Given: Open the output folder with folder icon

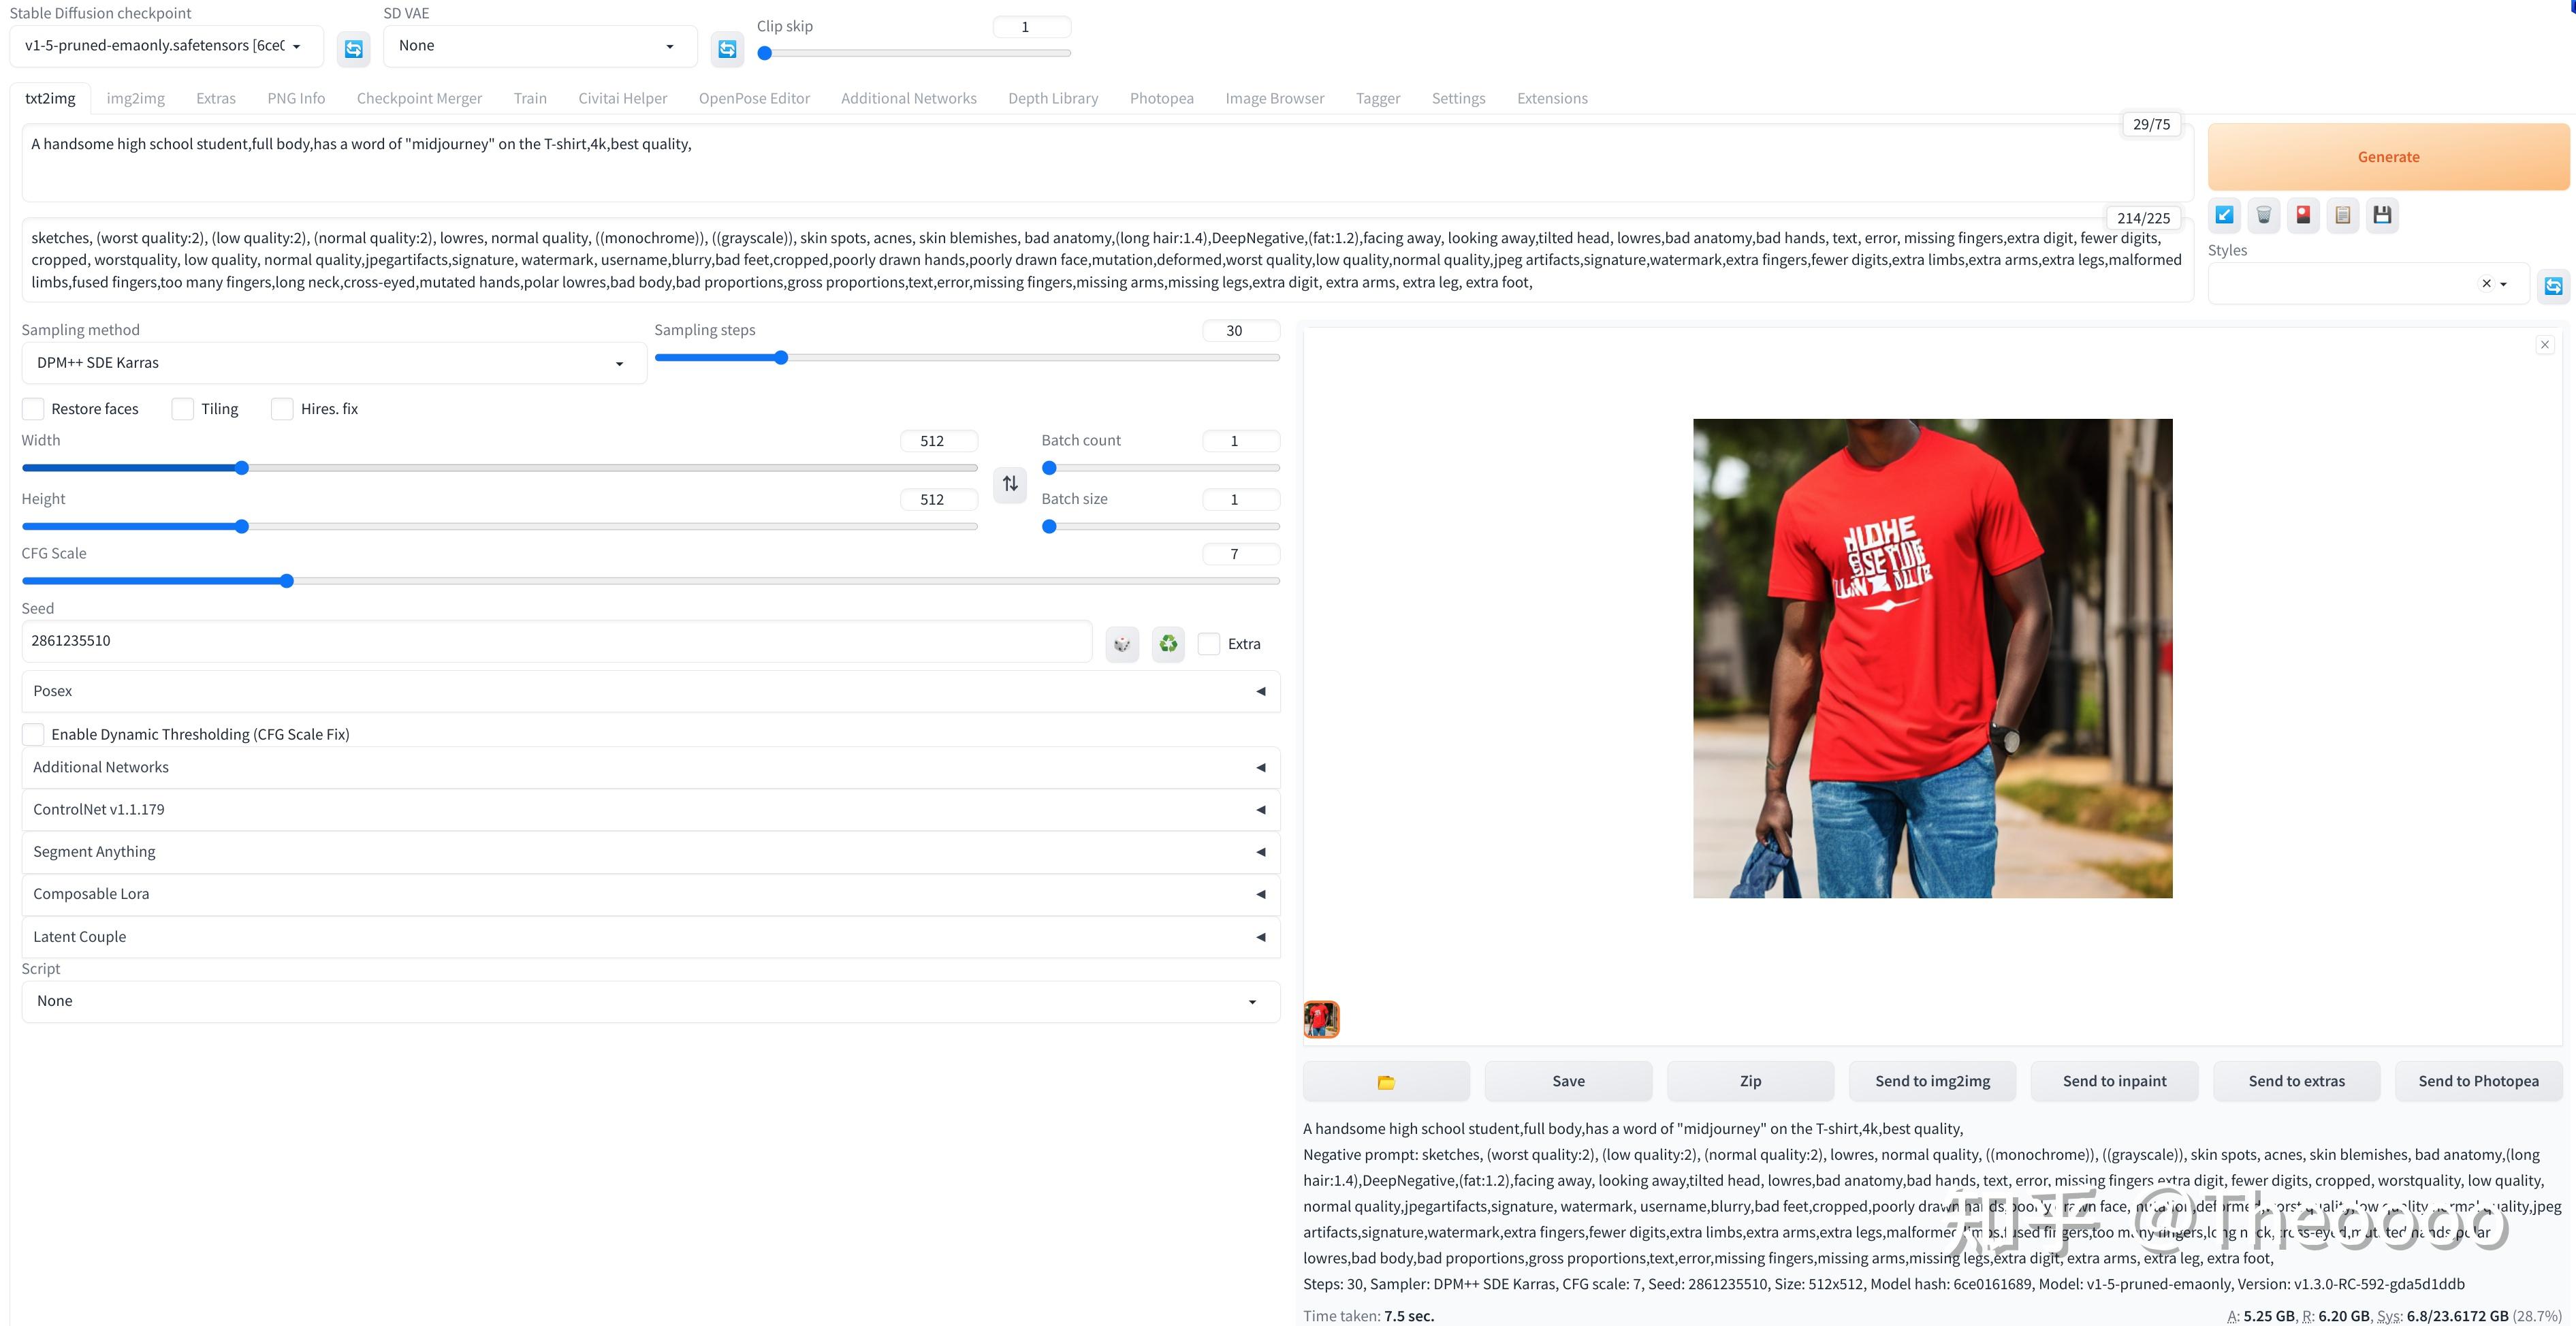Looking at the screenshot, I should (x=1386, y=1081).
